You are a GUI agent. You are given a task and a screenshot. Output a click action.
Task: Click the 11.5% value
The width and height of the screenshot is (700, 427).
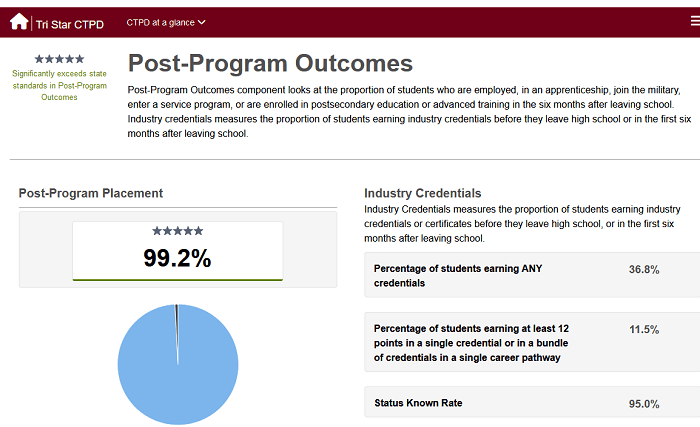644,329
